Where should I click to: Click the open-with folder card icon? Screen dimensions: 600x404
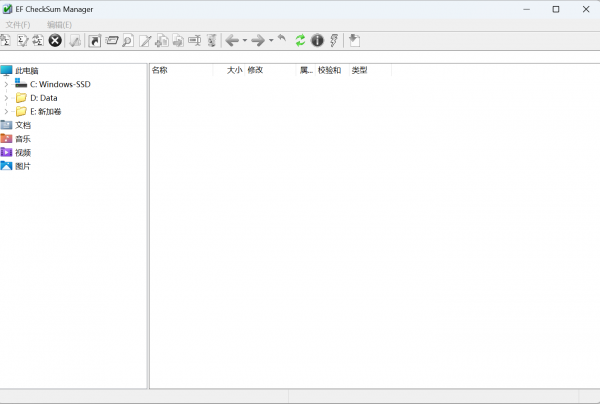[x=112, y=40]
